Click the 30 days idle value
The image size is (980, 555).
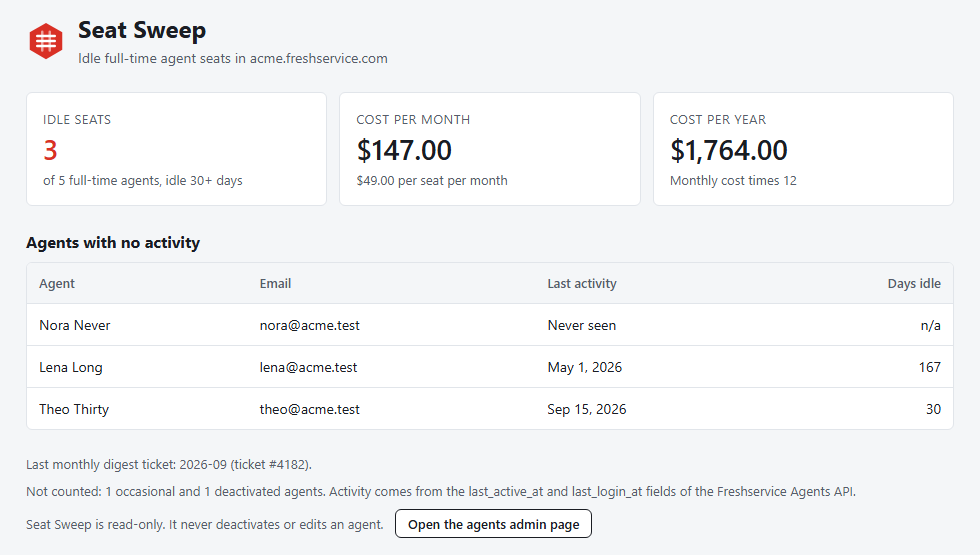click(x=933, y=409)
